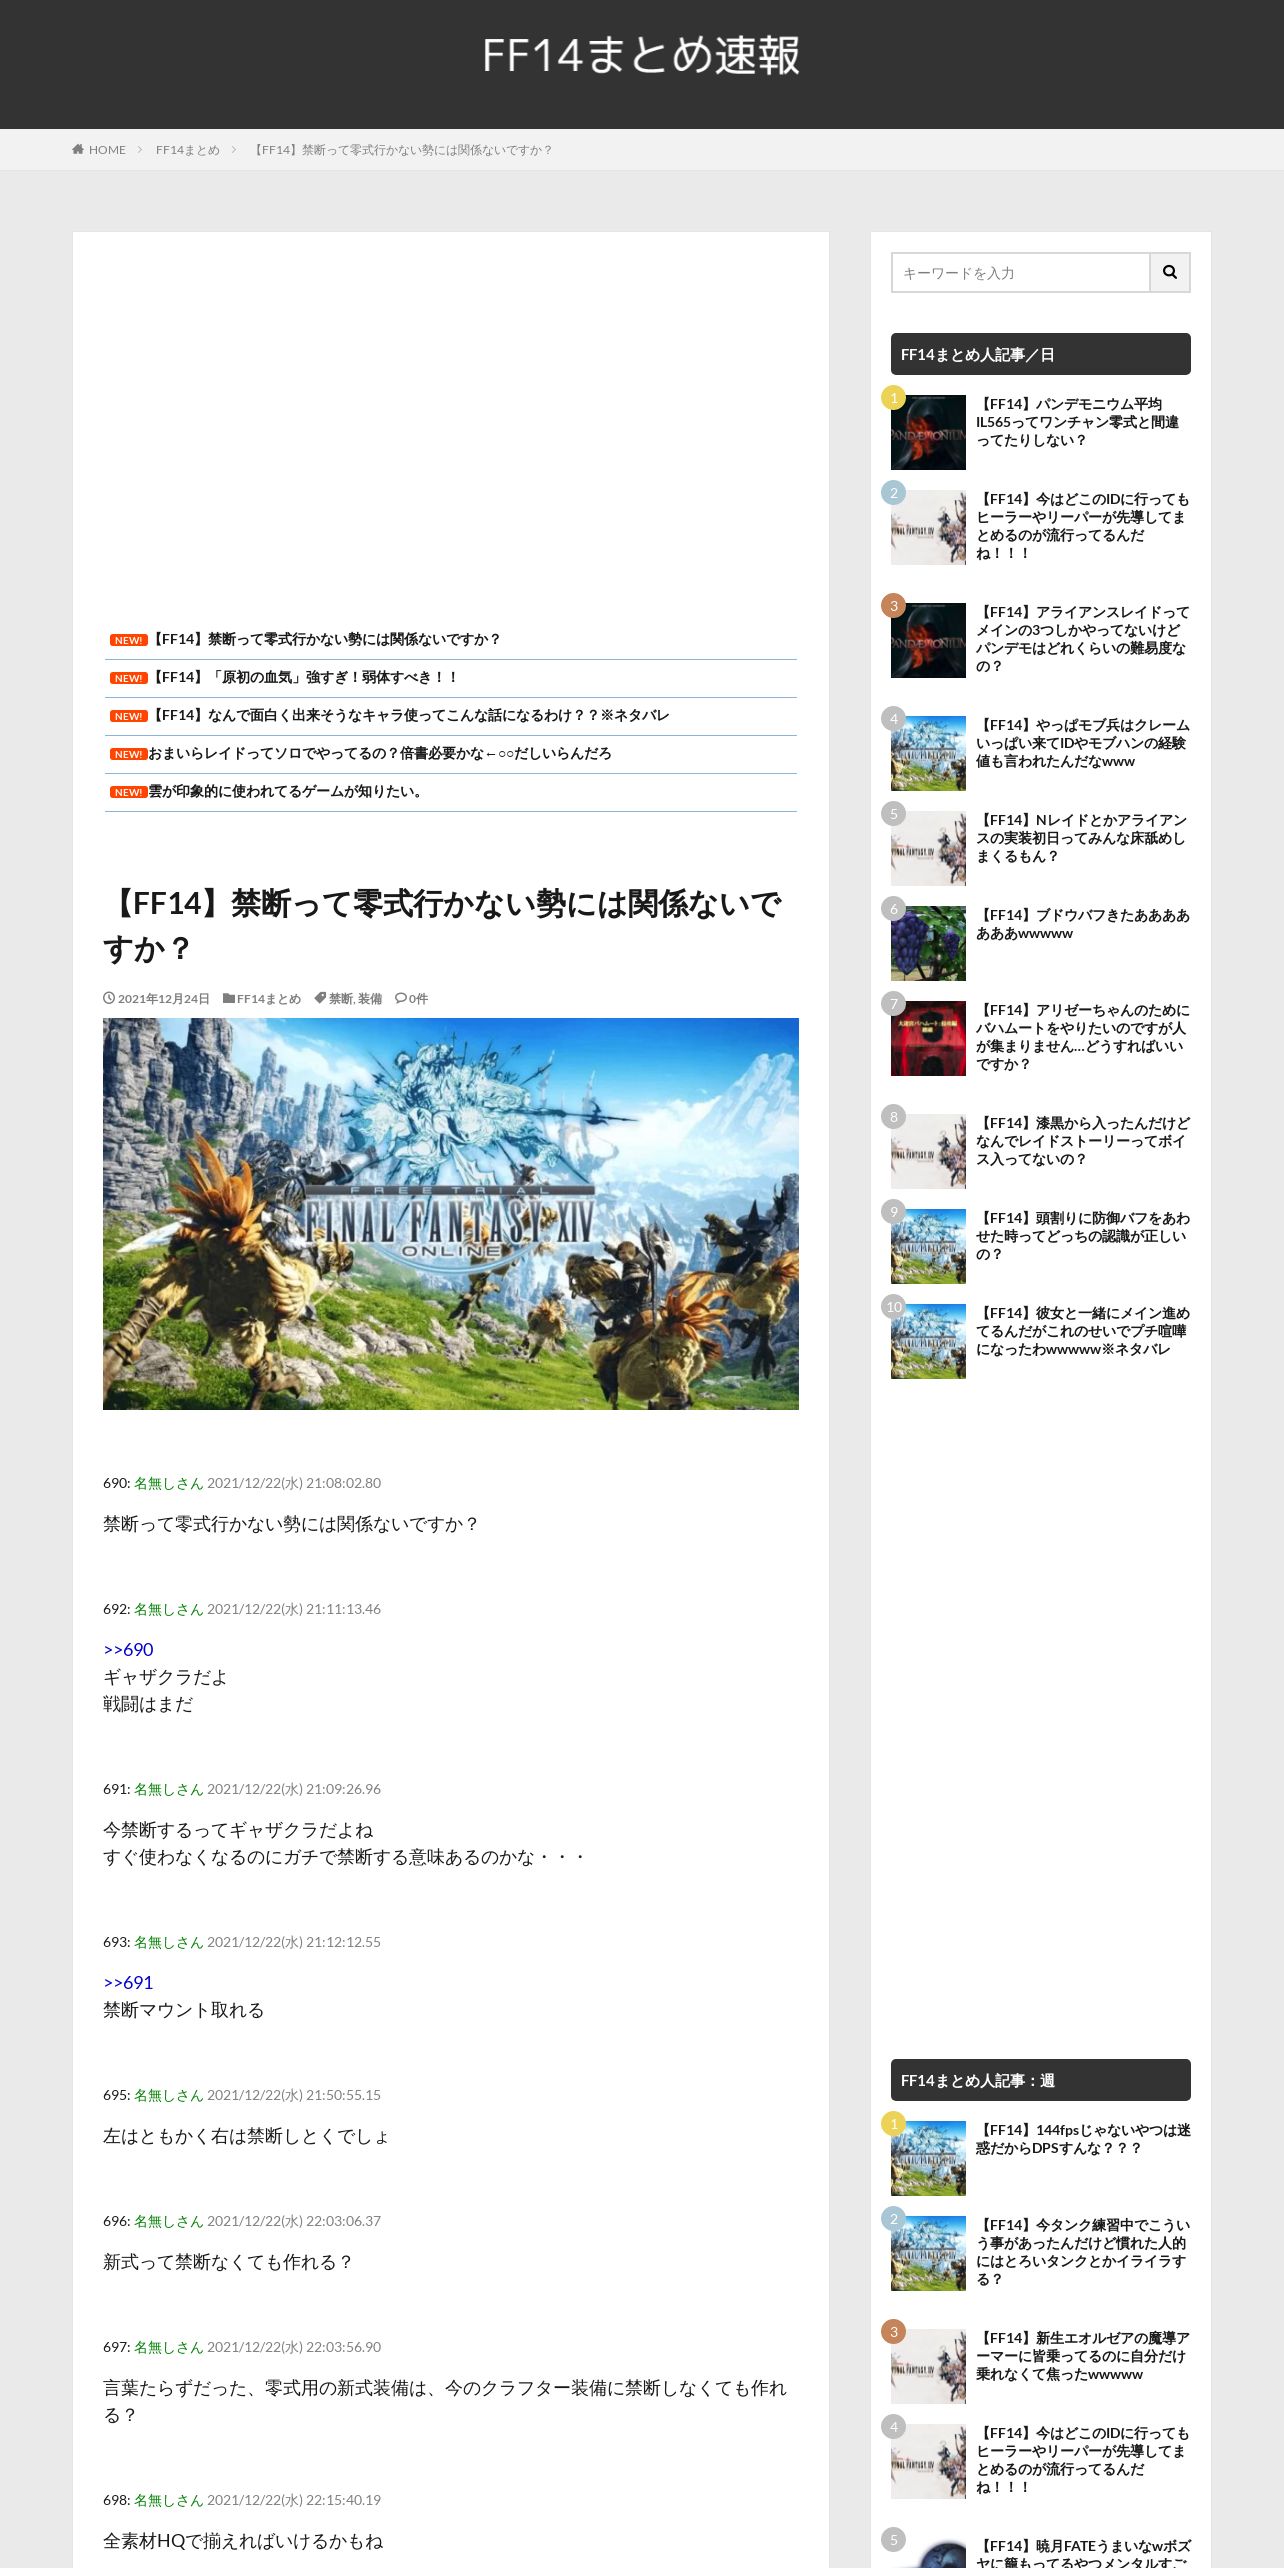Open NEW link なんで面白く出来そうなキャラ
The height and width of the screenshot is (2568, 1284).
pos(409,716)
